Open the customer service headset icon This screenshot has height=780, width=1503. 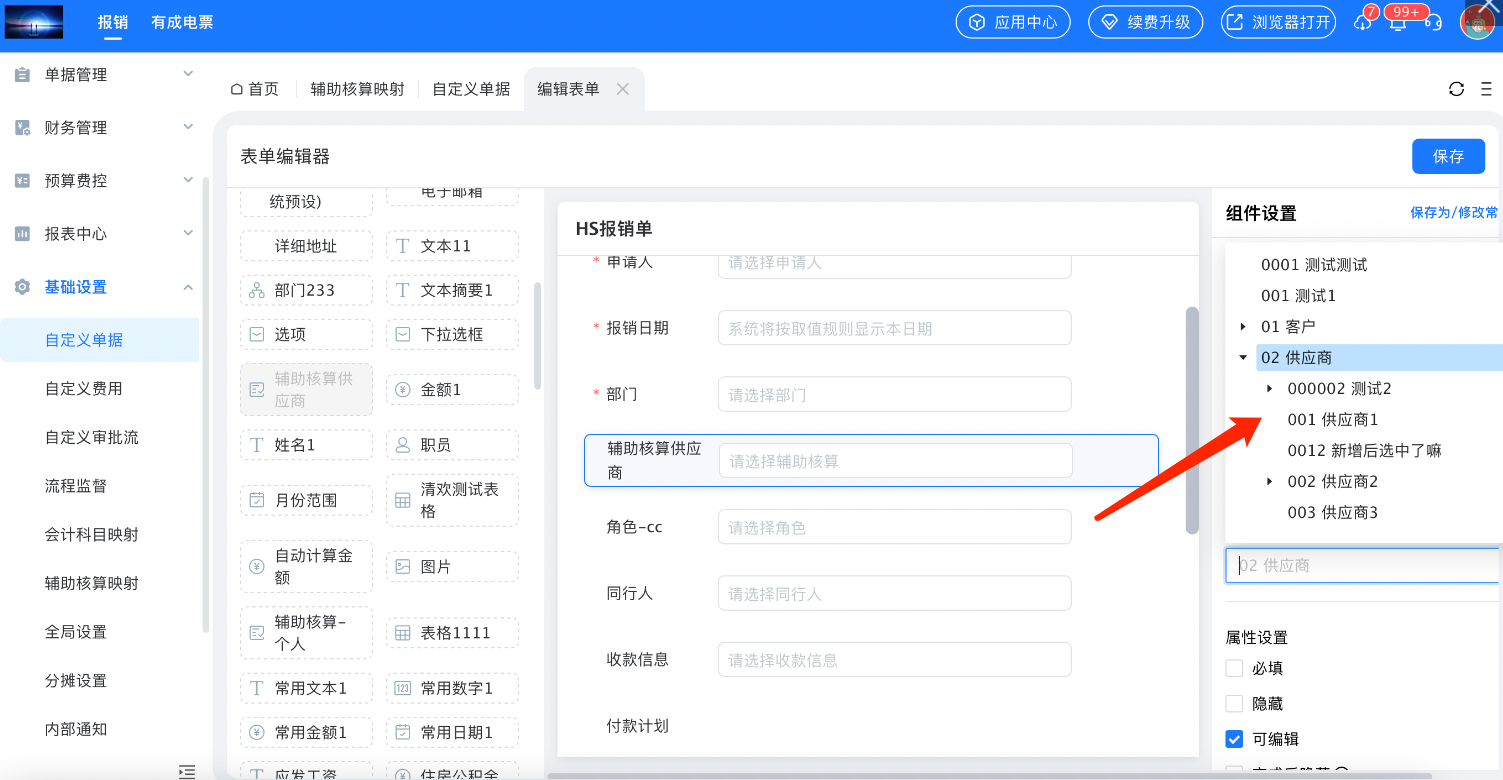pyautogui.click(x=1433, y=22)
